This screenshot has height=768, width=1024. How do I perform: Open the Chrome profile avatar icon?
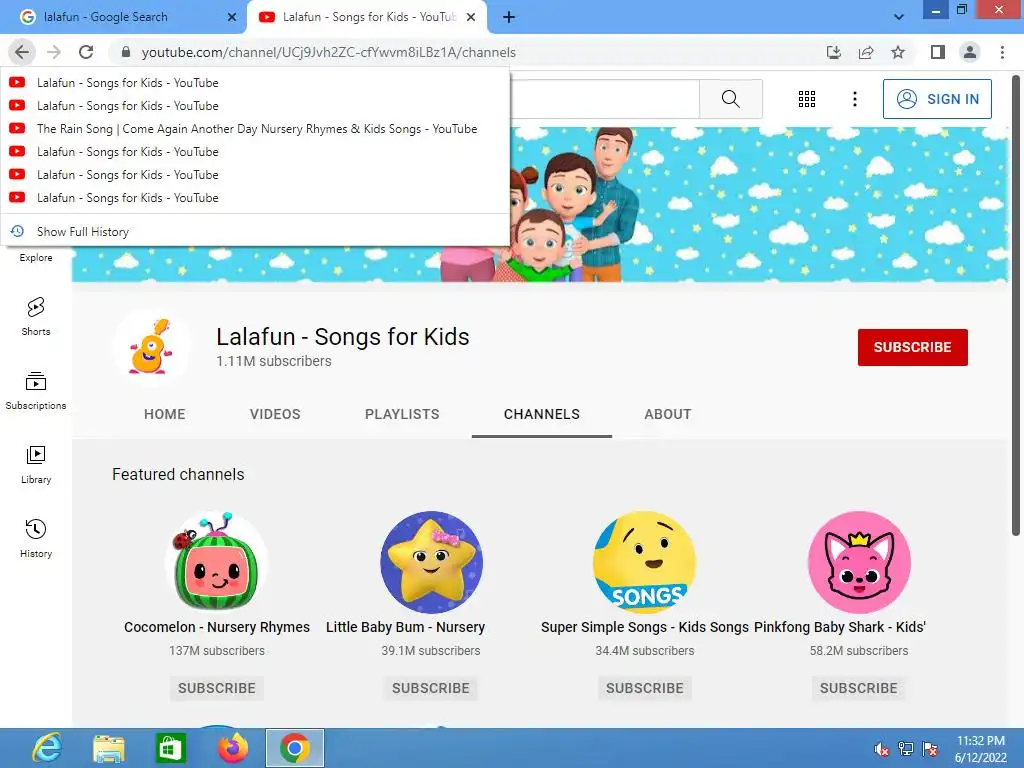970,52
